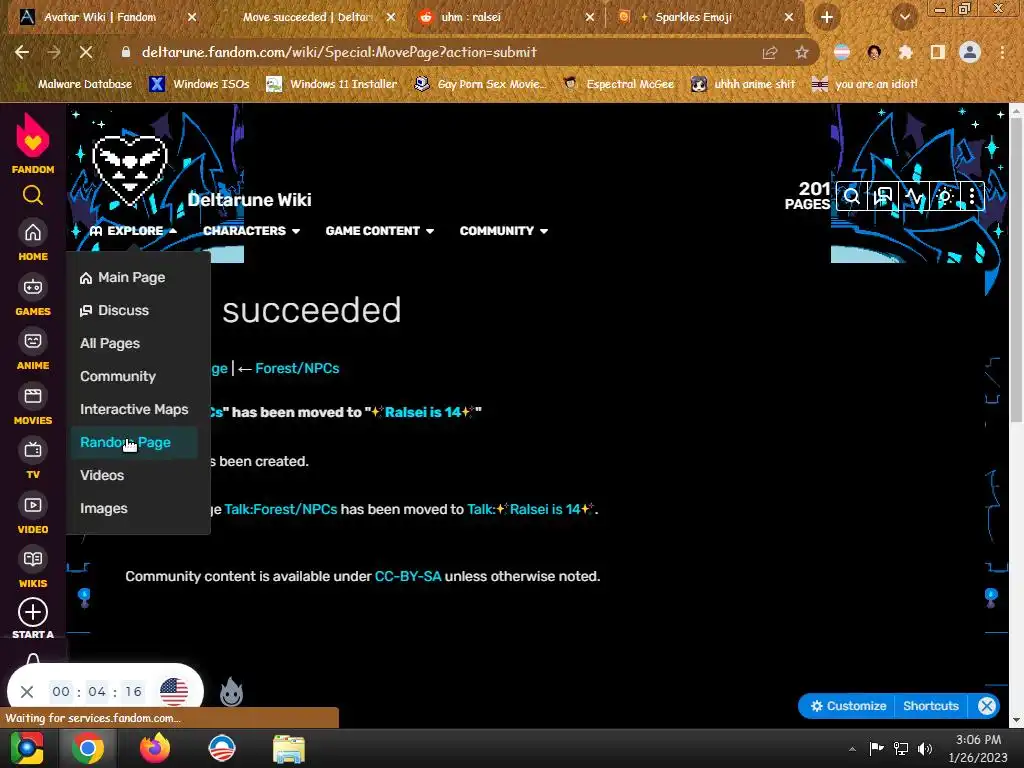Open the wiki more options dots menu
This screenshot has width=1024, height=768.
(x=972, y=196)
